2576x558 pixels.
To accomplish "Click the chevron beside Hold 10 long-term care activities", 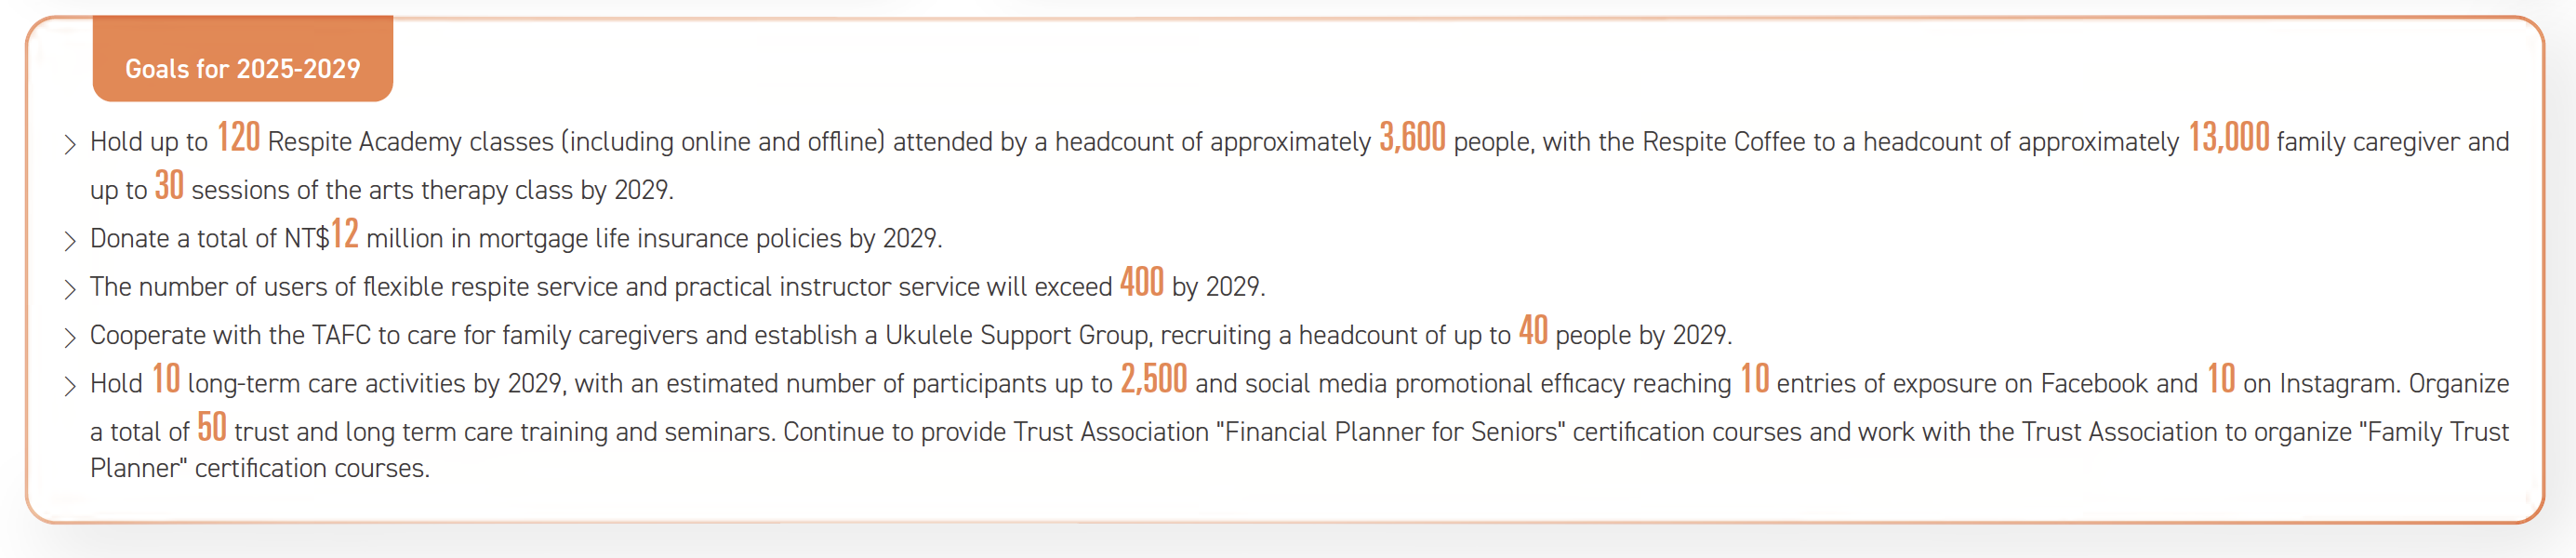I will (x=69, y=386).
